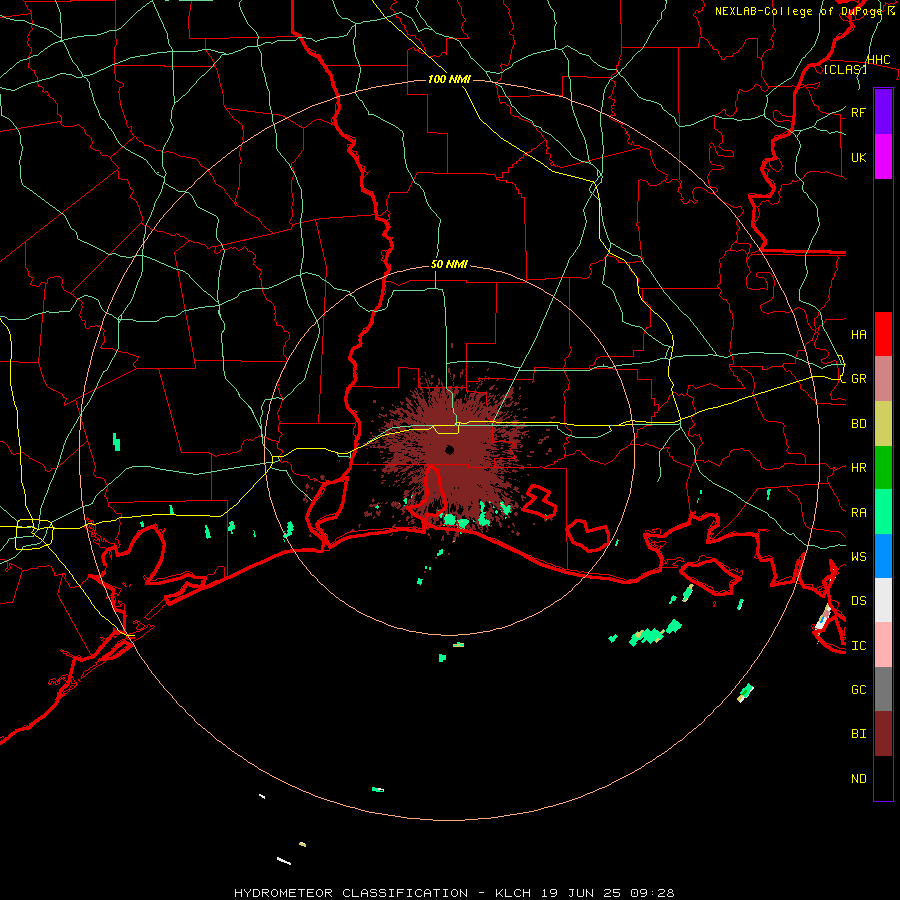
Task: Click the UK magenta legend swatch
Action: tap(883, 157)
